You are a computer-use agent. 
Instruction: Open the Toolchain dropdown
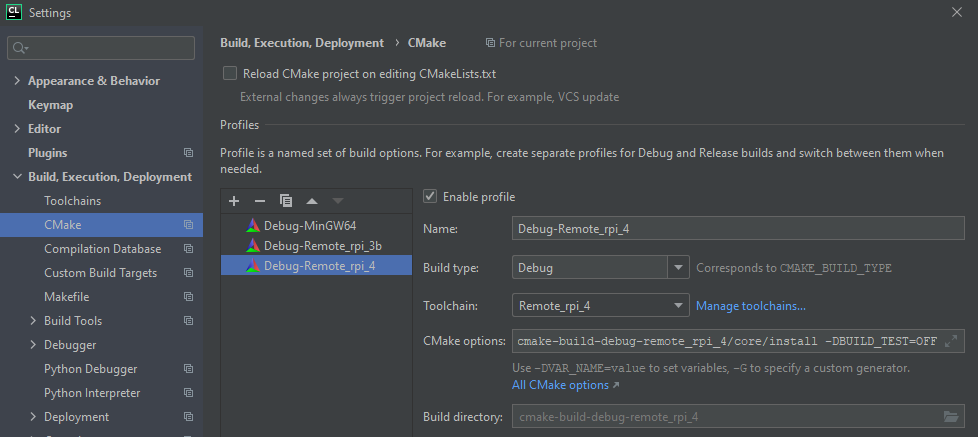pyautogui.click(x=679, y=306)
